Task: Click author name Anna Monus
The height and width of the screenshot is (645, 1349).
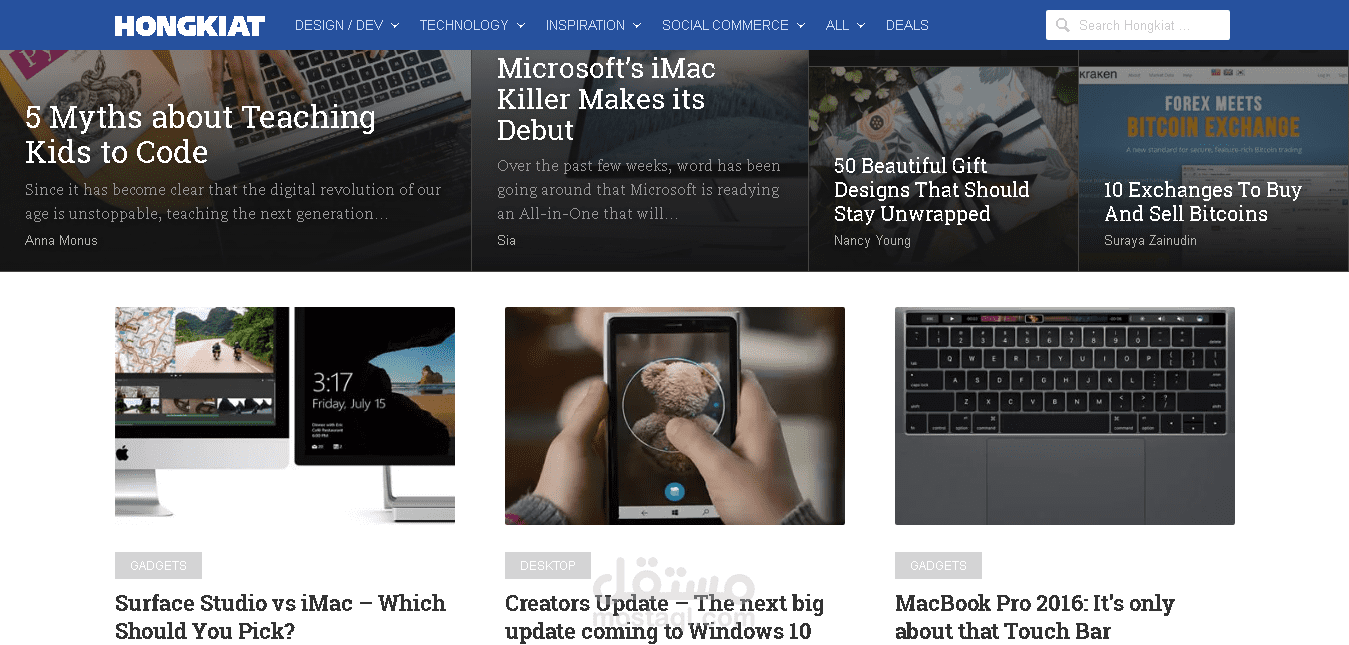Action: click(x=61, y=240)
